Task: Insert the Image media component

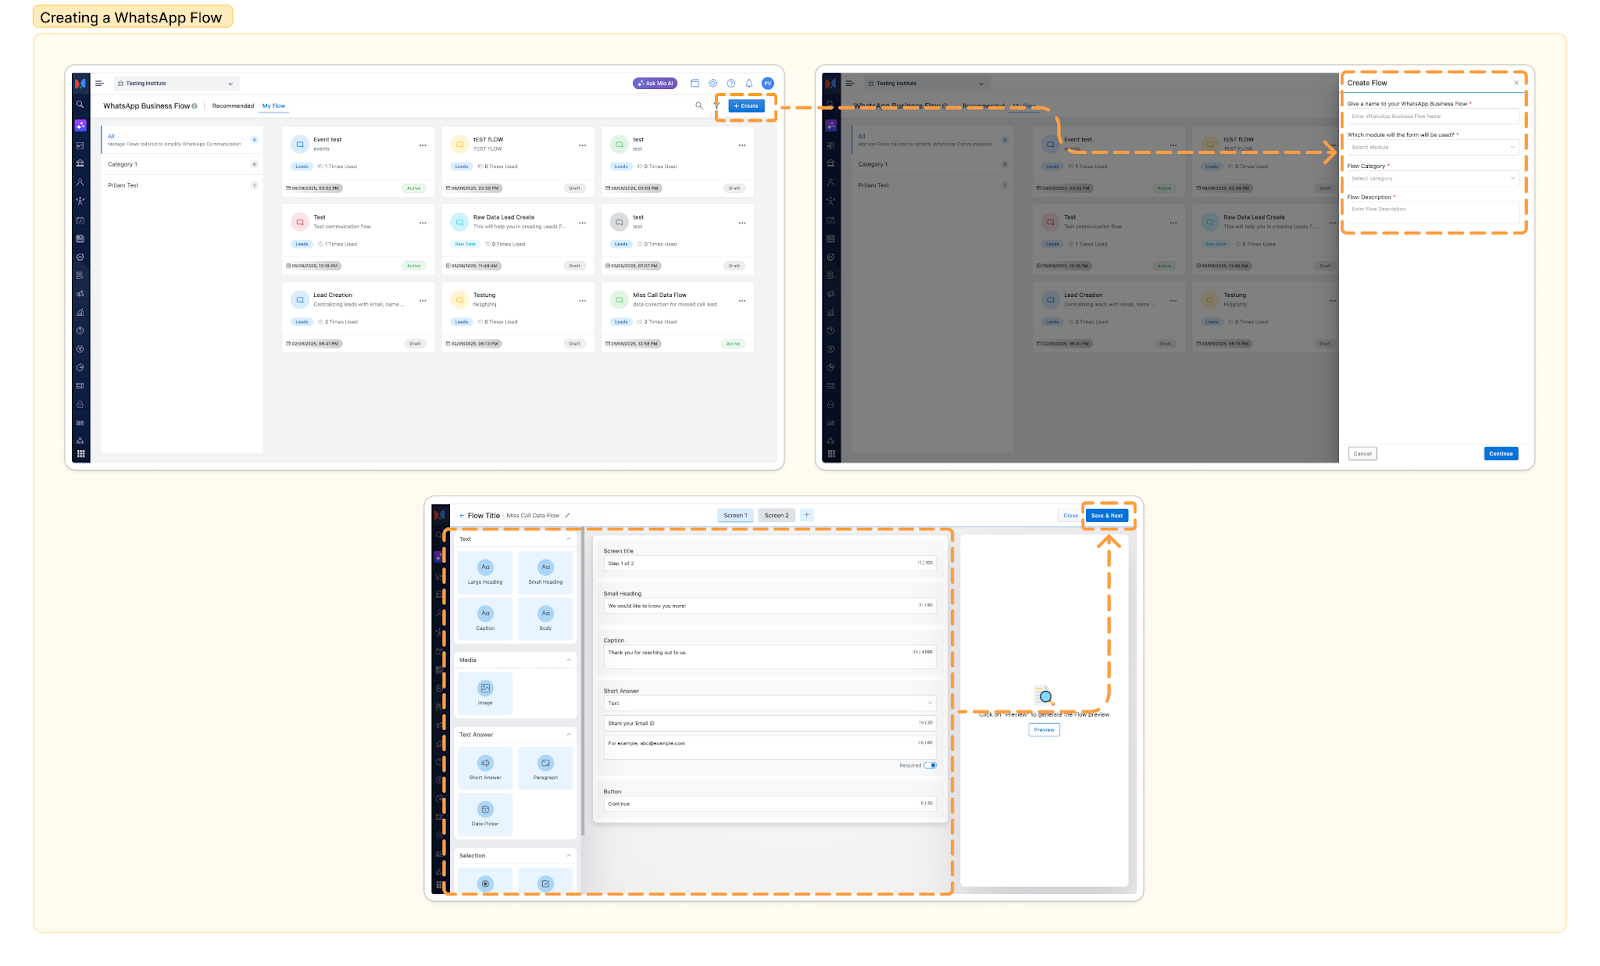Action: (x=485, y=692)
